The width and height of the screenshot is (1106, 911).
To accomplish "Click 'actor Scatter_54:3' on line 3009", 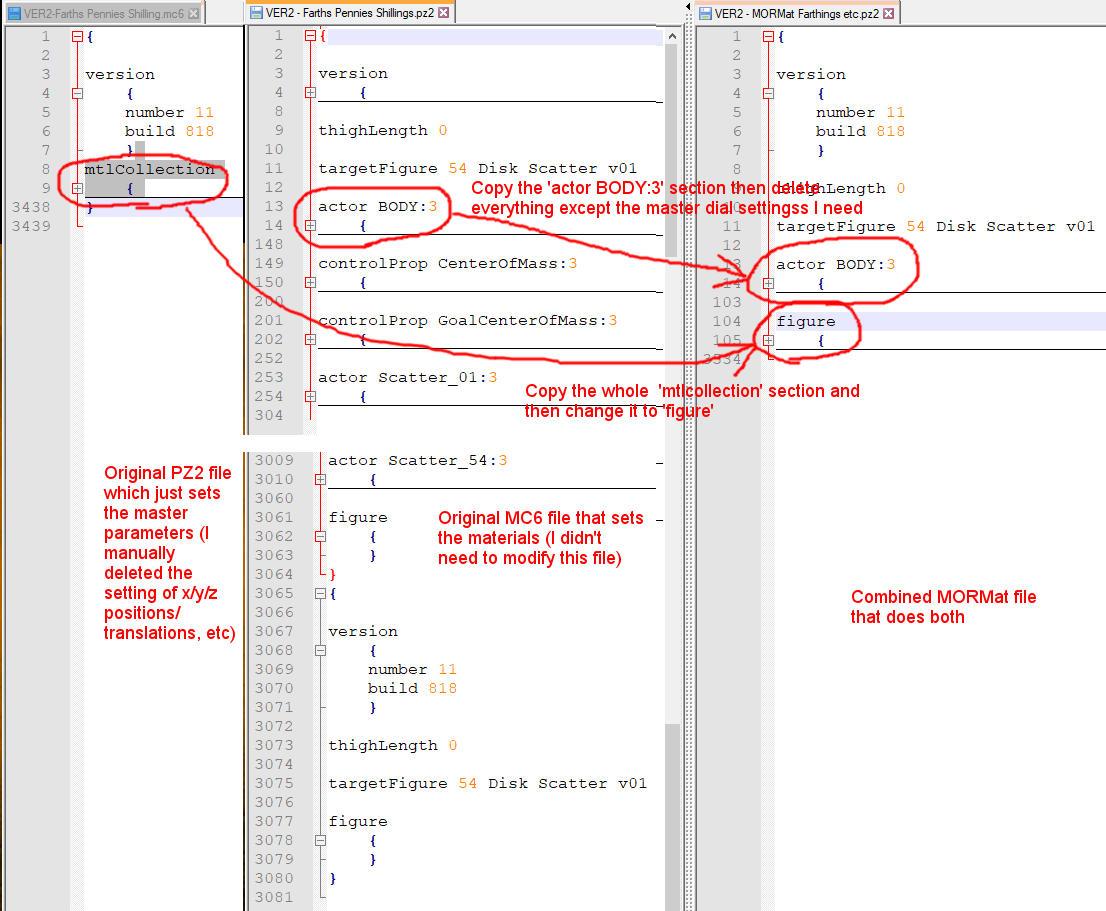I will tap(418, 460).
